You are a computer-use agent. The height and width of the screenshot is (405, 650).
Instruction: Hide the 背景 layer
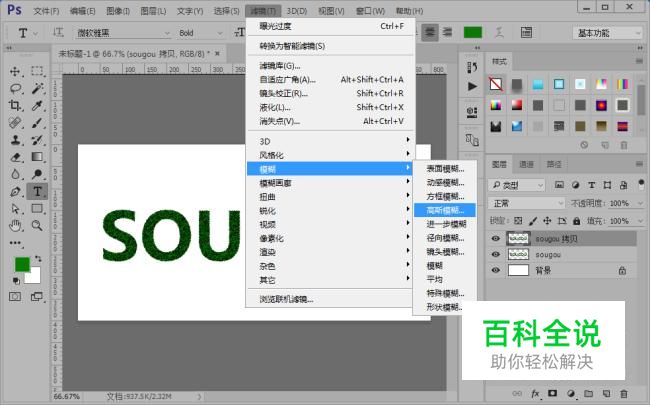pos(496,270)
